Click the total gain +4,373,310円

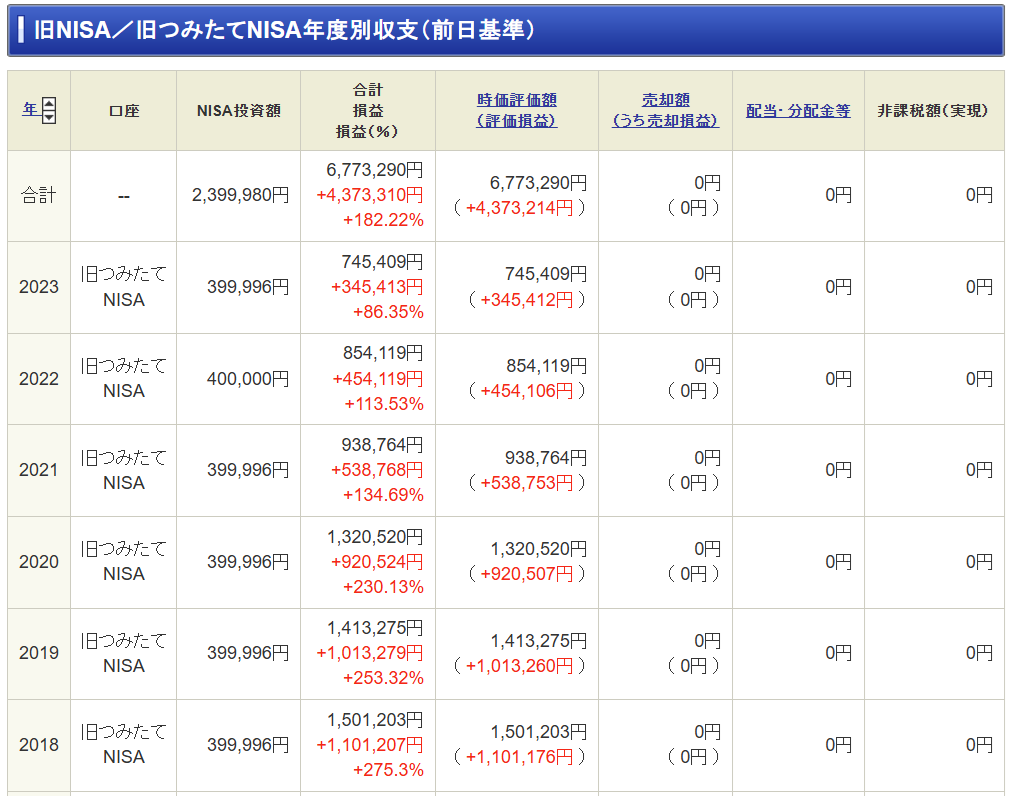click(x=369, y=195)
